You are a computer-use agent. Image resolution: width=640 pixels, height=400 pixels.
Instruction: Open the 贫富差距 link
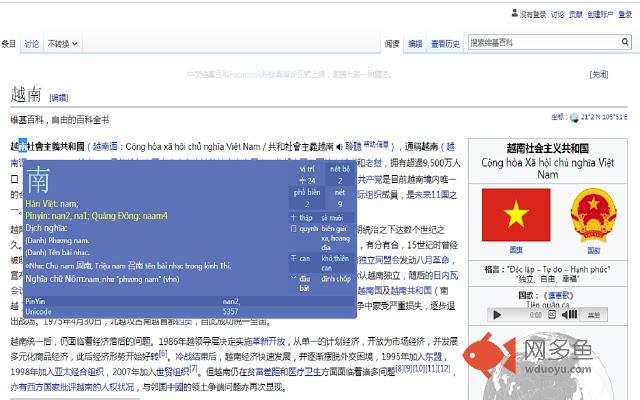(263, 372)
